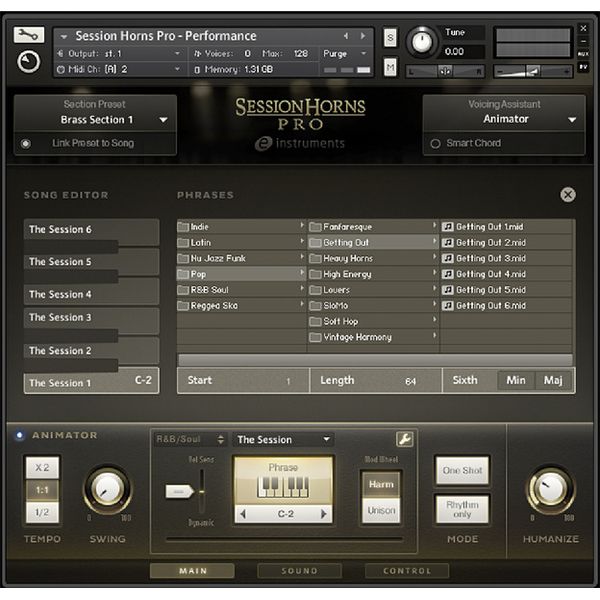This screenshot has width=600, height=600.
Task: Click the Length value field
Action: [376, 381]
